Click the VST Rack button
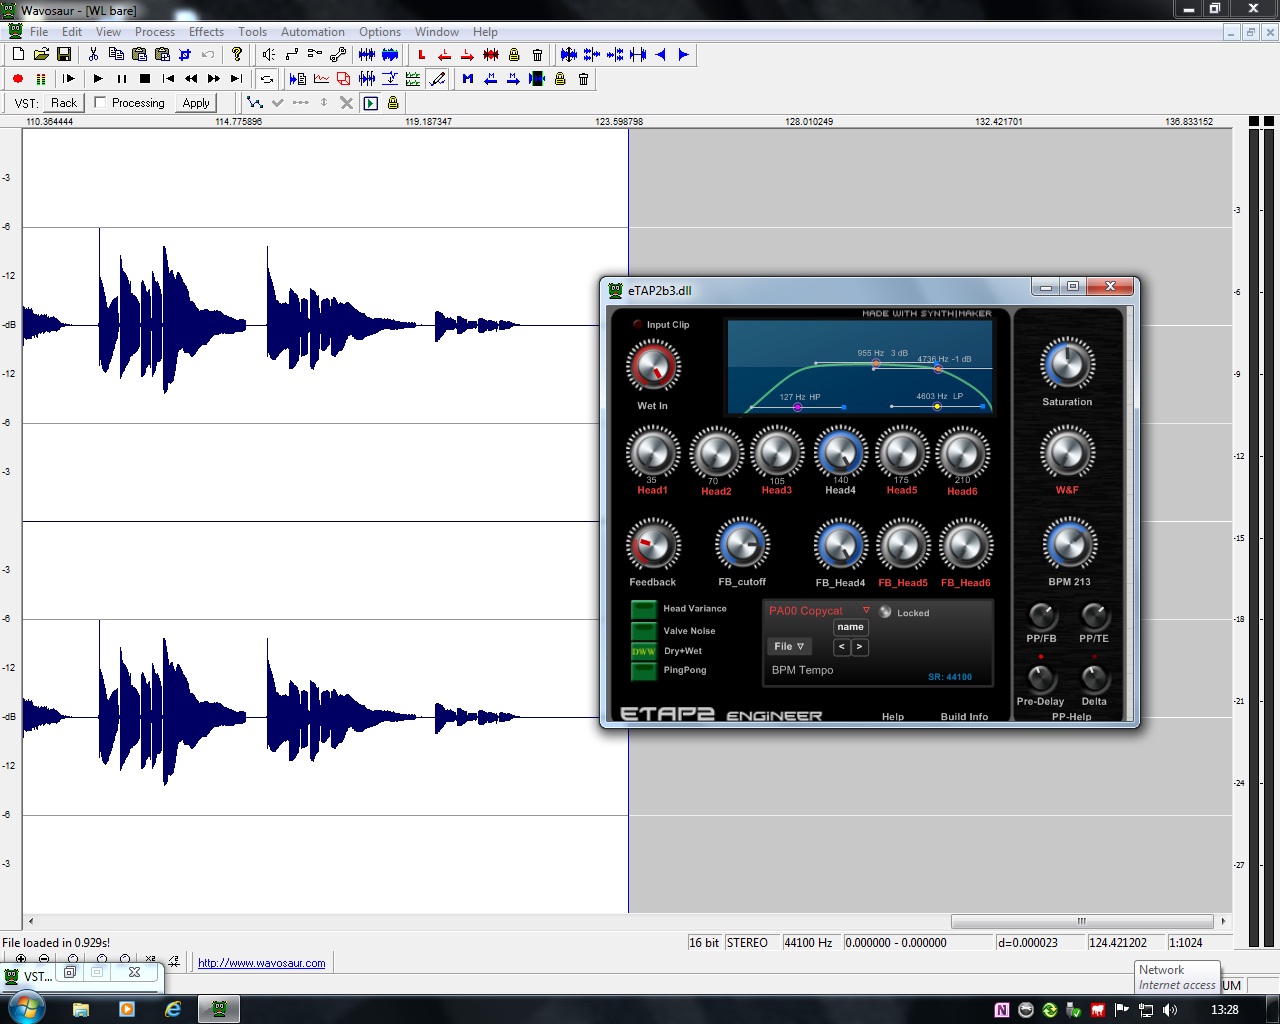This screenshot has height=1024, width=1280. pos(64,103)
